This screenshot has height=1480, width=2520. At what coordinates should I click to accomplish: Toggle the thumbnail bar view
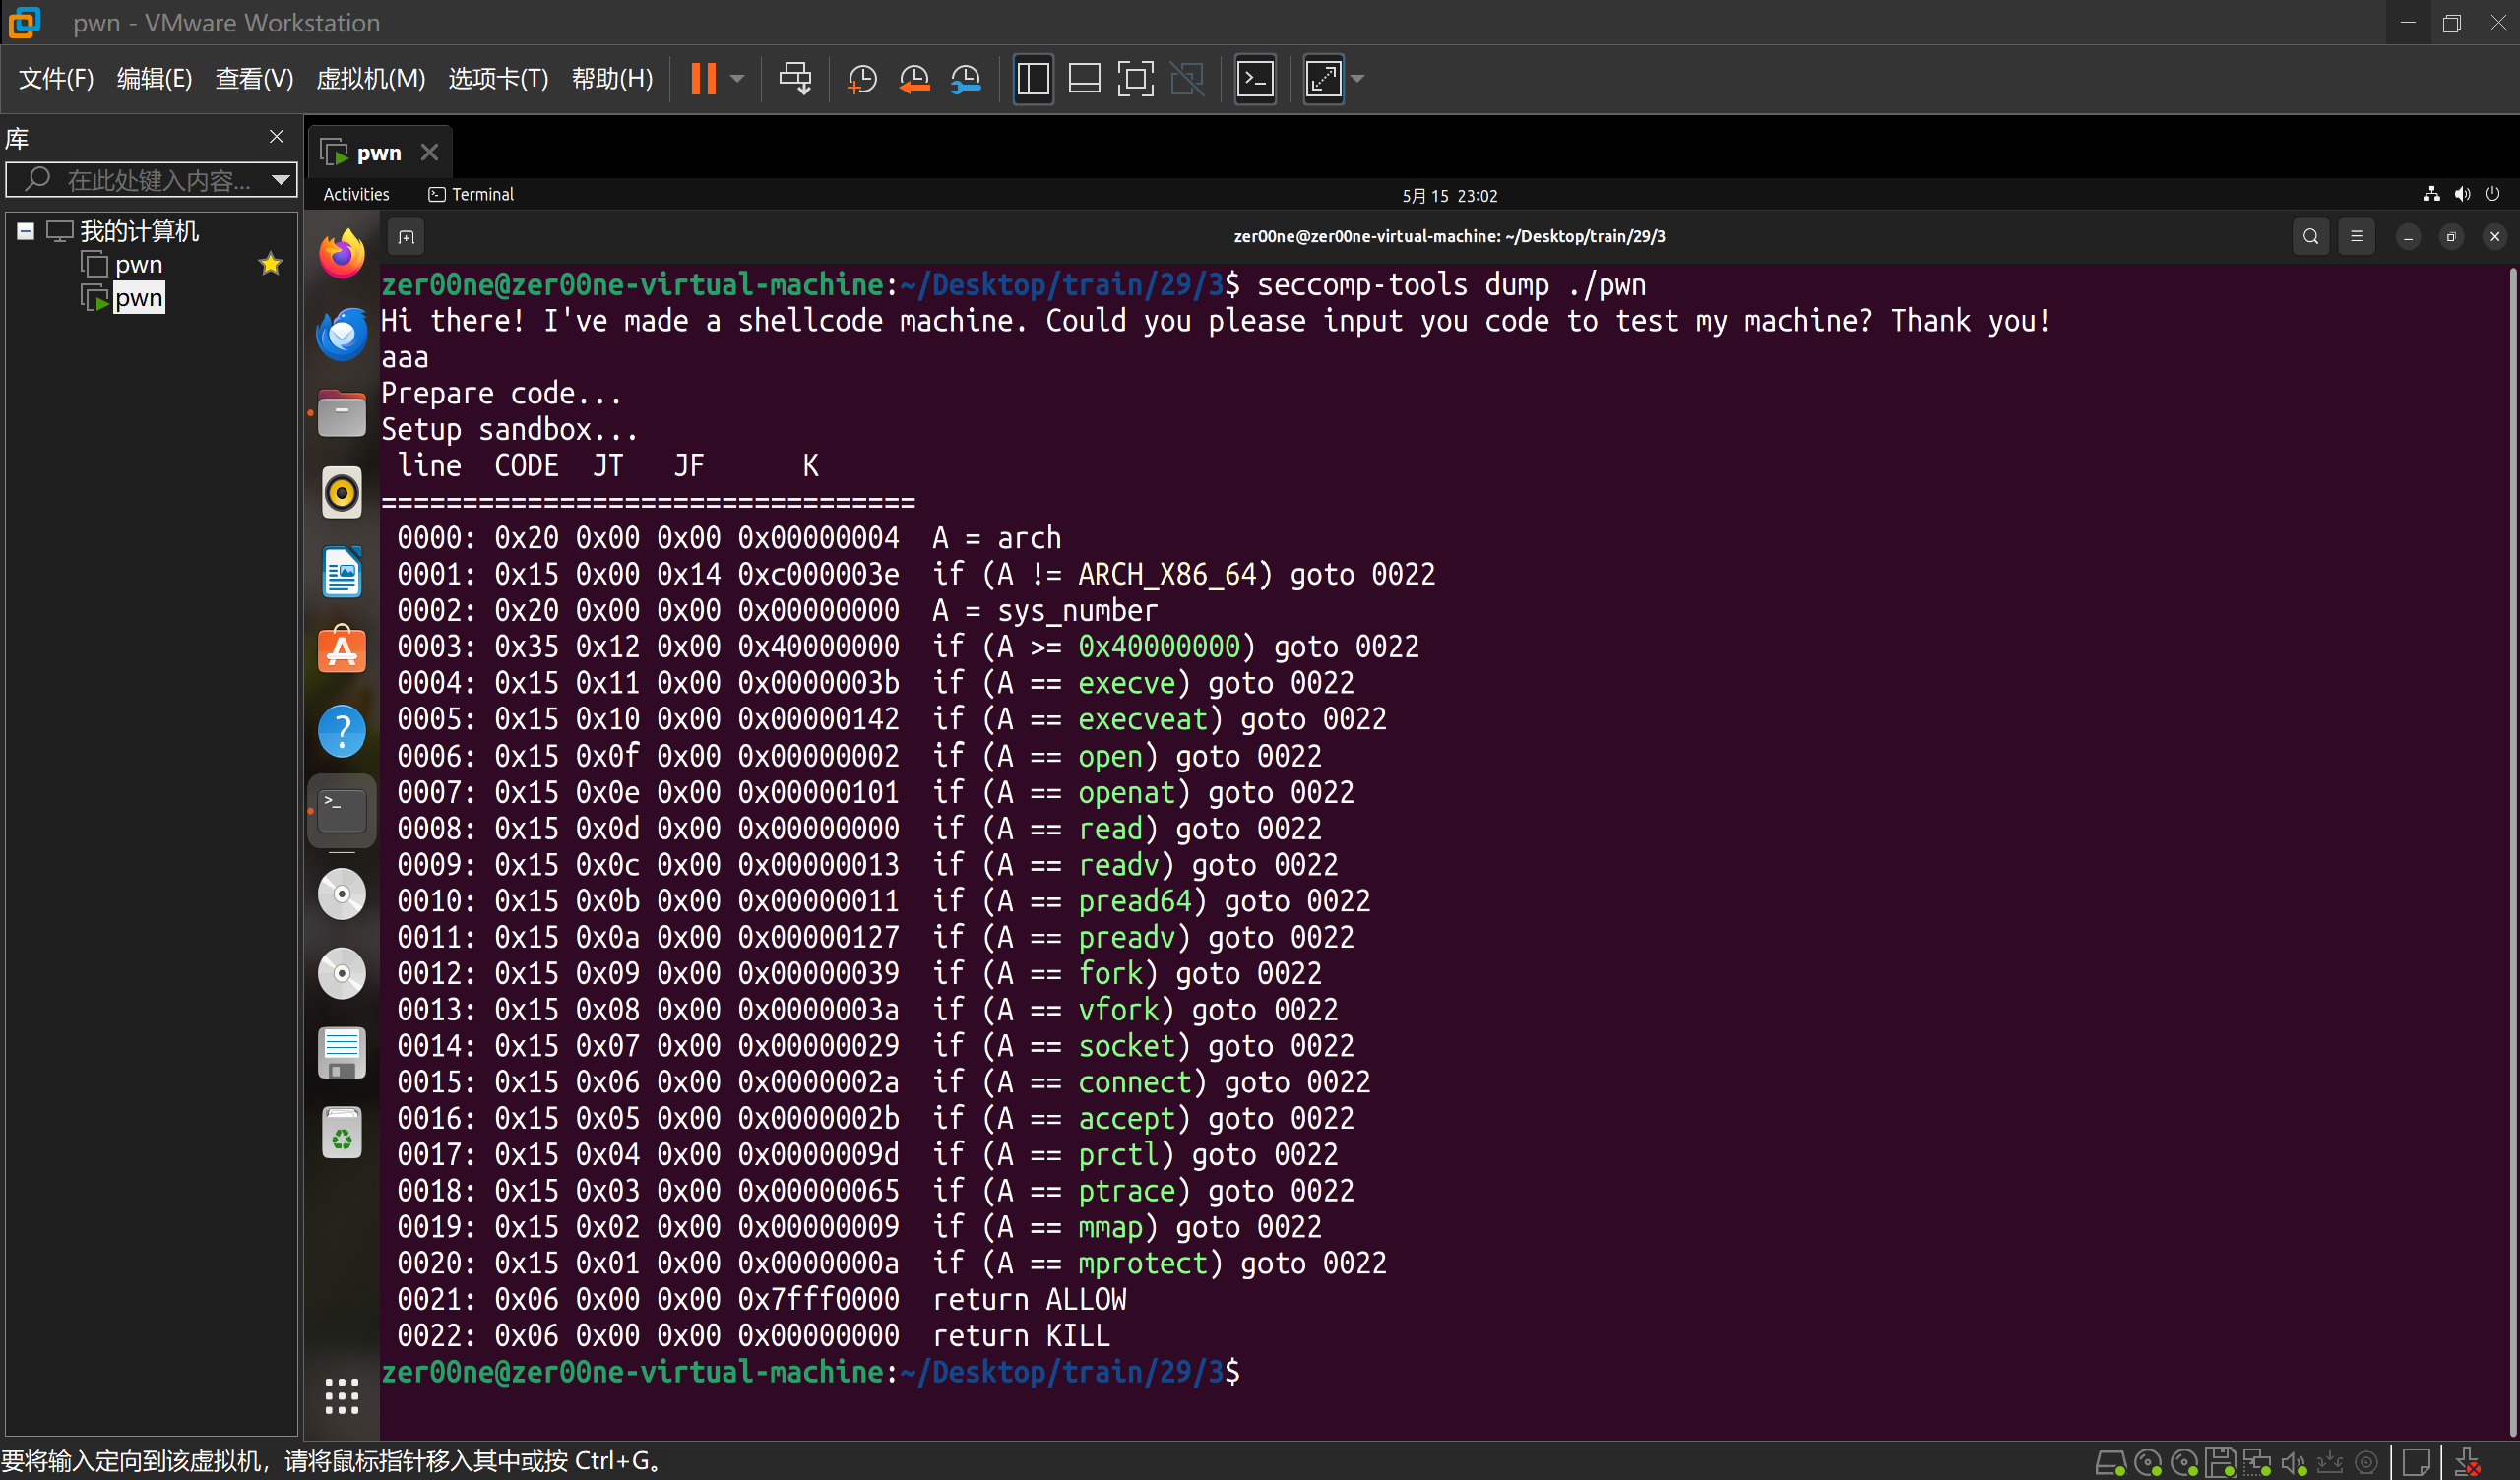(x=1084, y=78)
